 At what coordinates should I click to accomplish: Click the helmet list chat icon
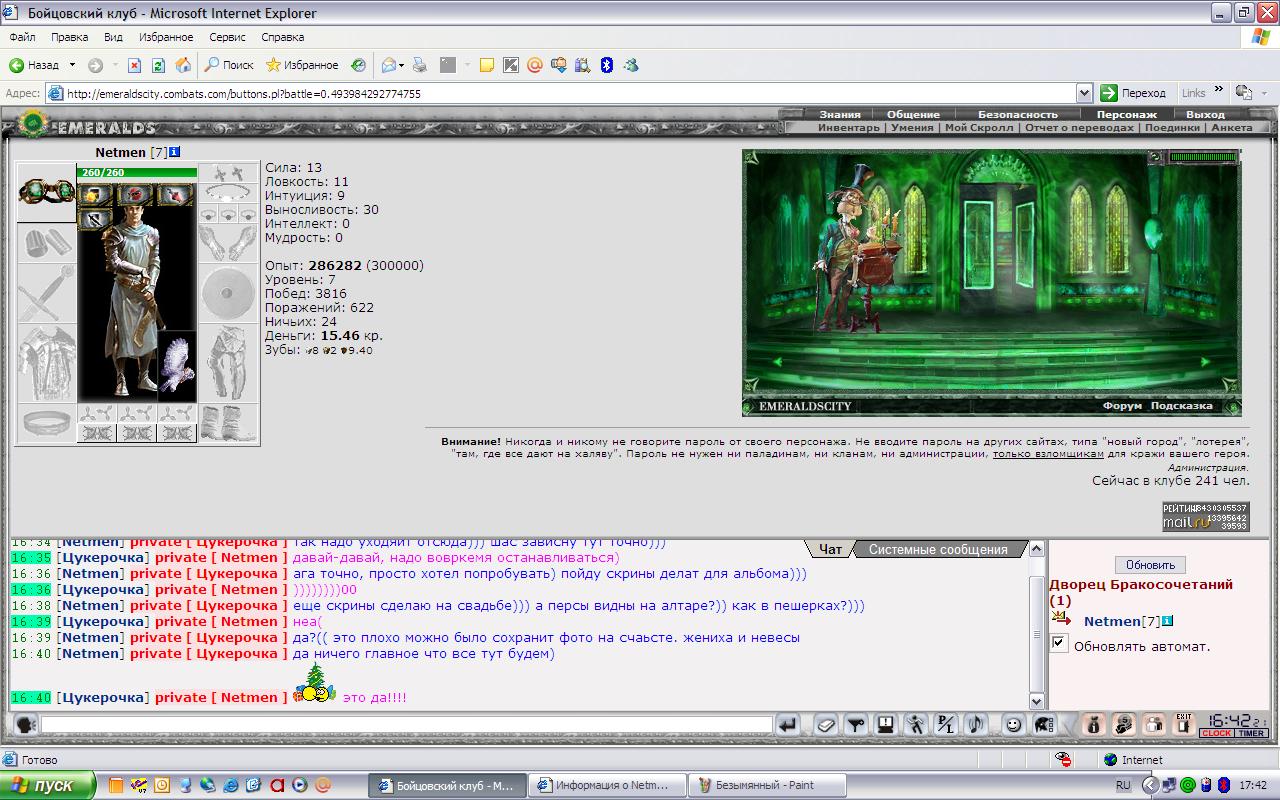coord(1043,726)
